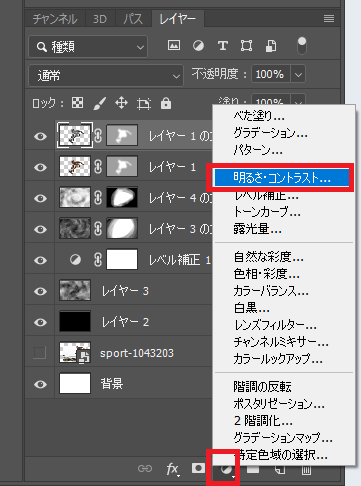The height and width of the screenshot is (486, 361).
Task: Hide the レイヤー 1 のコピー layer (top row)
Action: pyautogui.click(x=40, y=136)
